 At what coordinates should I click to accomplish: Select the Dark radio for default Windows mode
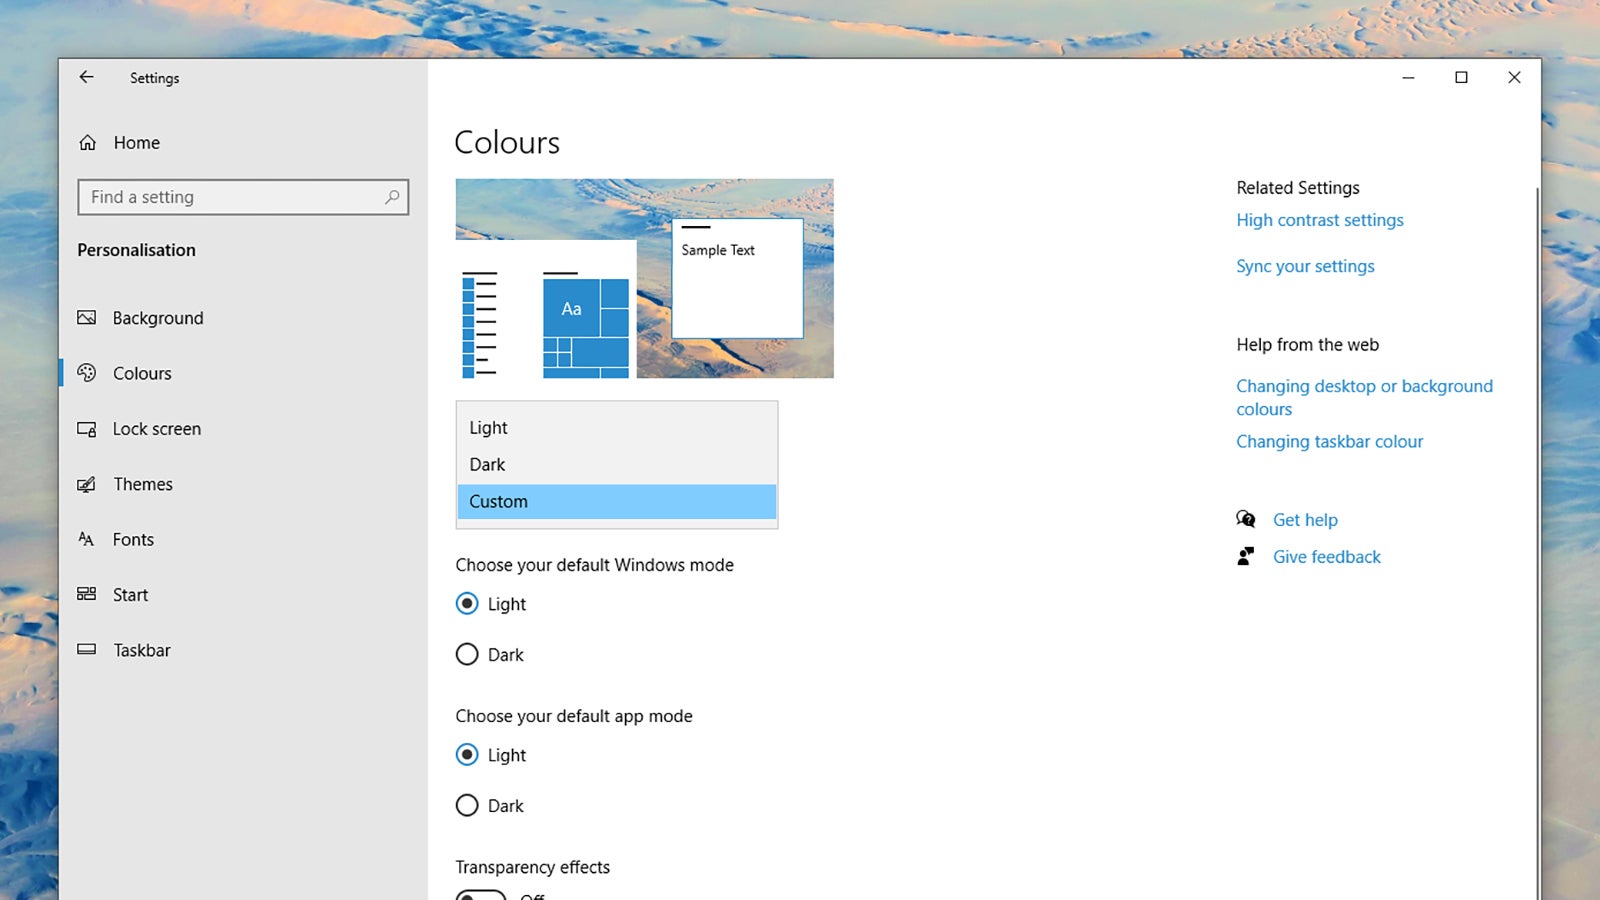(x=467, y=654)
